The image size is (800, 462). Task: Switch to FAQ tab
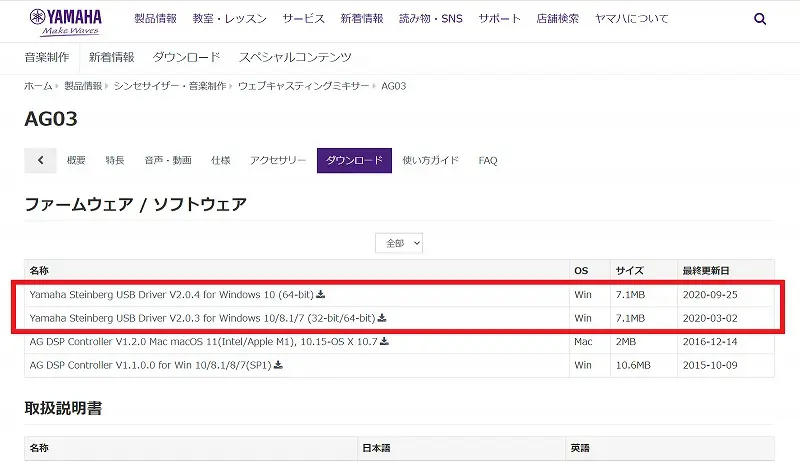click(x=488, y=160)
